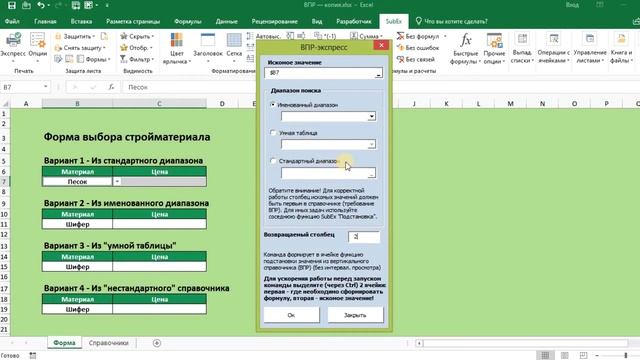Open the Выпад. списки dropdown lists menu
This screenshot has width=640, height=360.
tap(522, 48)
